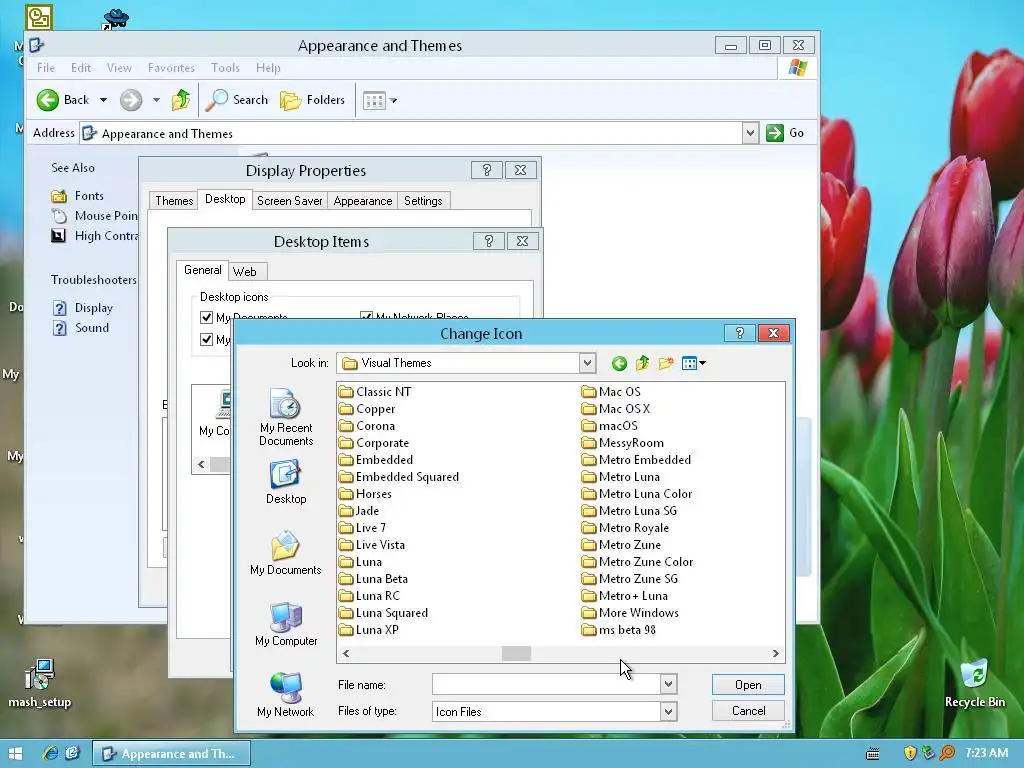Click into the File name input field

pos(546,684)
